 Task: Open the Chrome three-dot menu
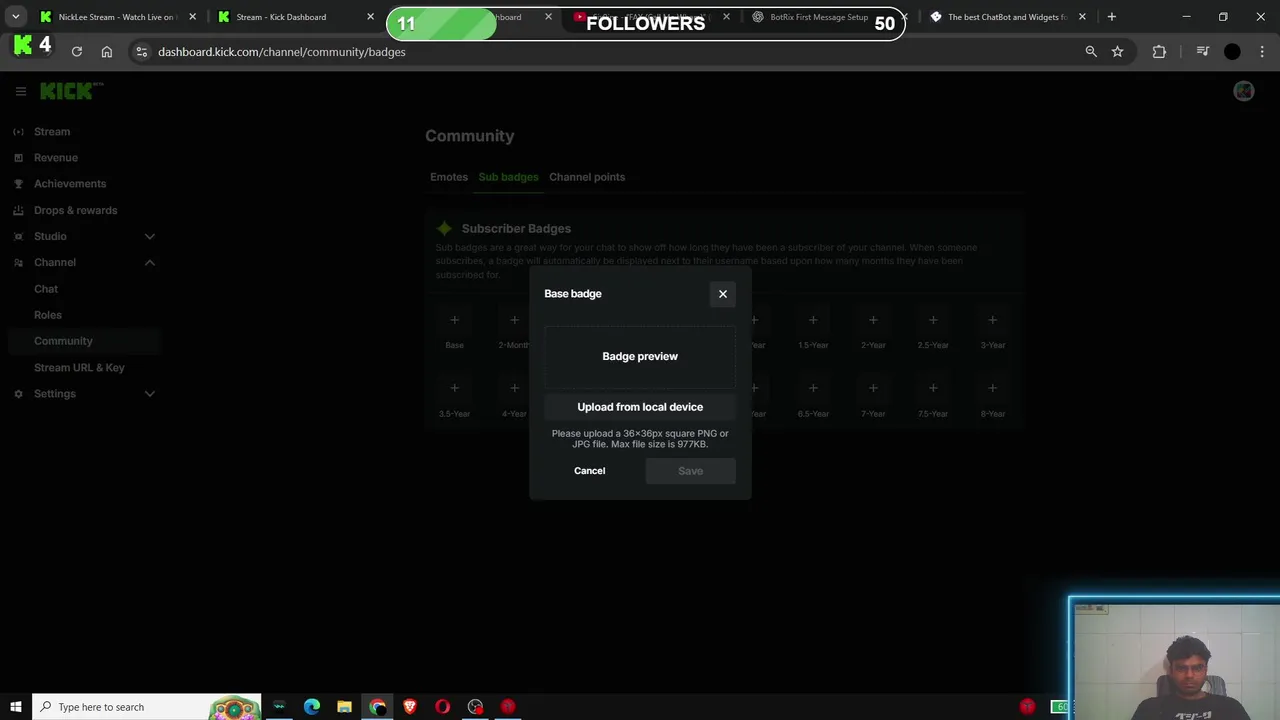pos(1264,52)
